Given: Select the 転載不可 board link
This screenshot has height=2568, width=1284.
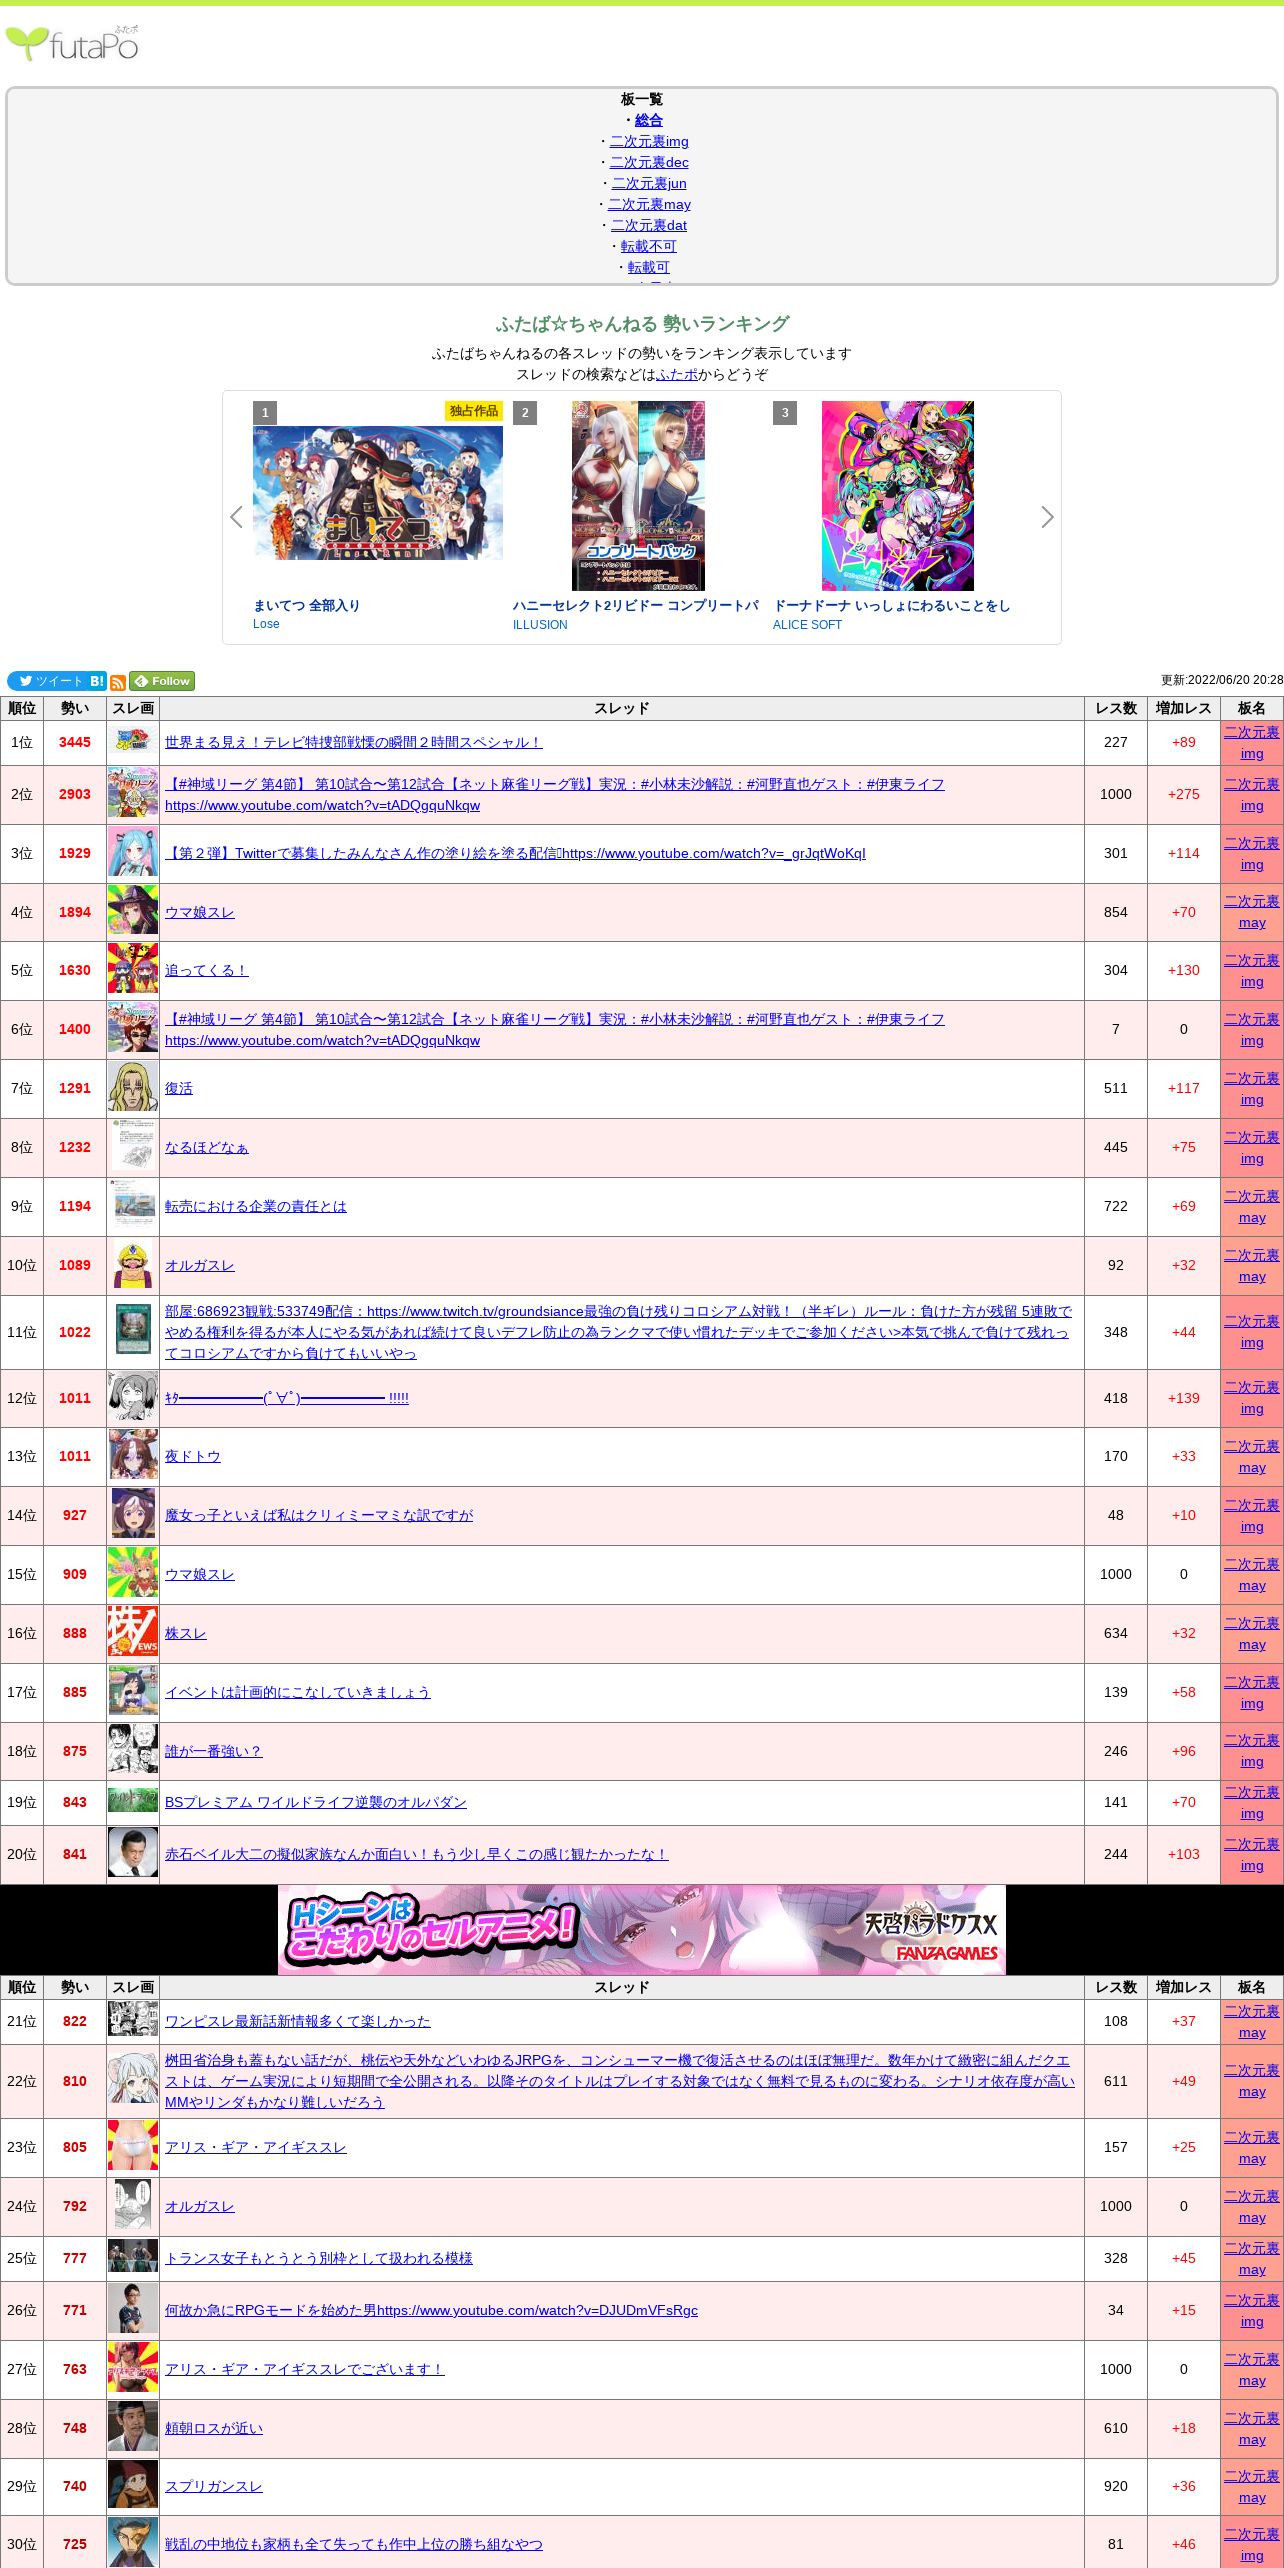Looking at the screenshot, I should point(649,246).
